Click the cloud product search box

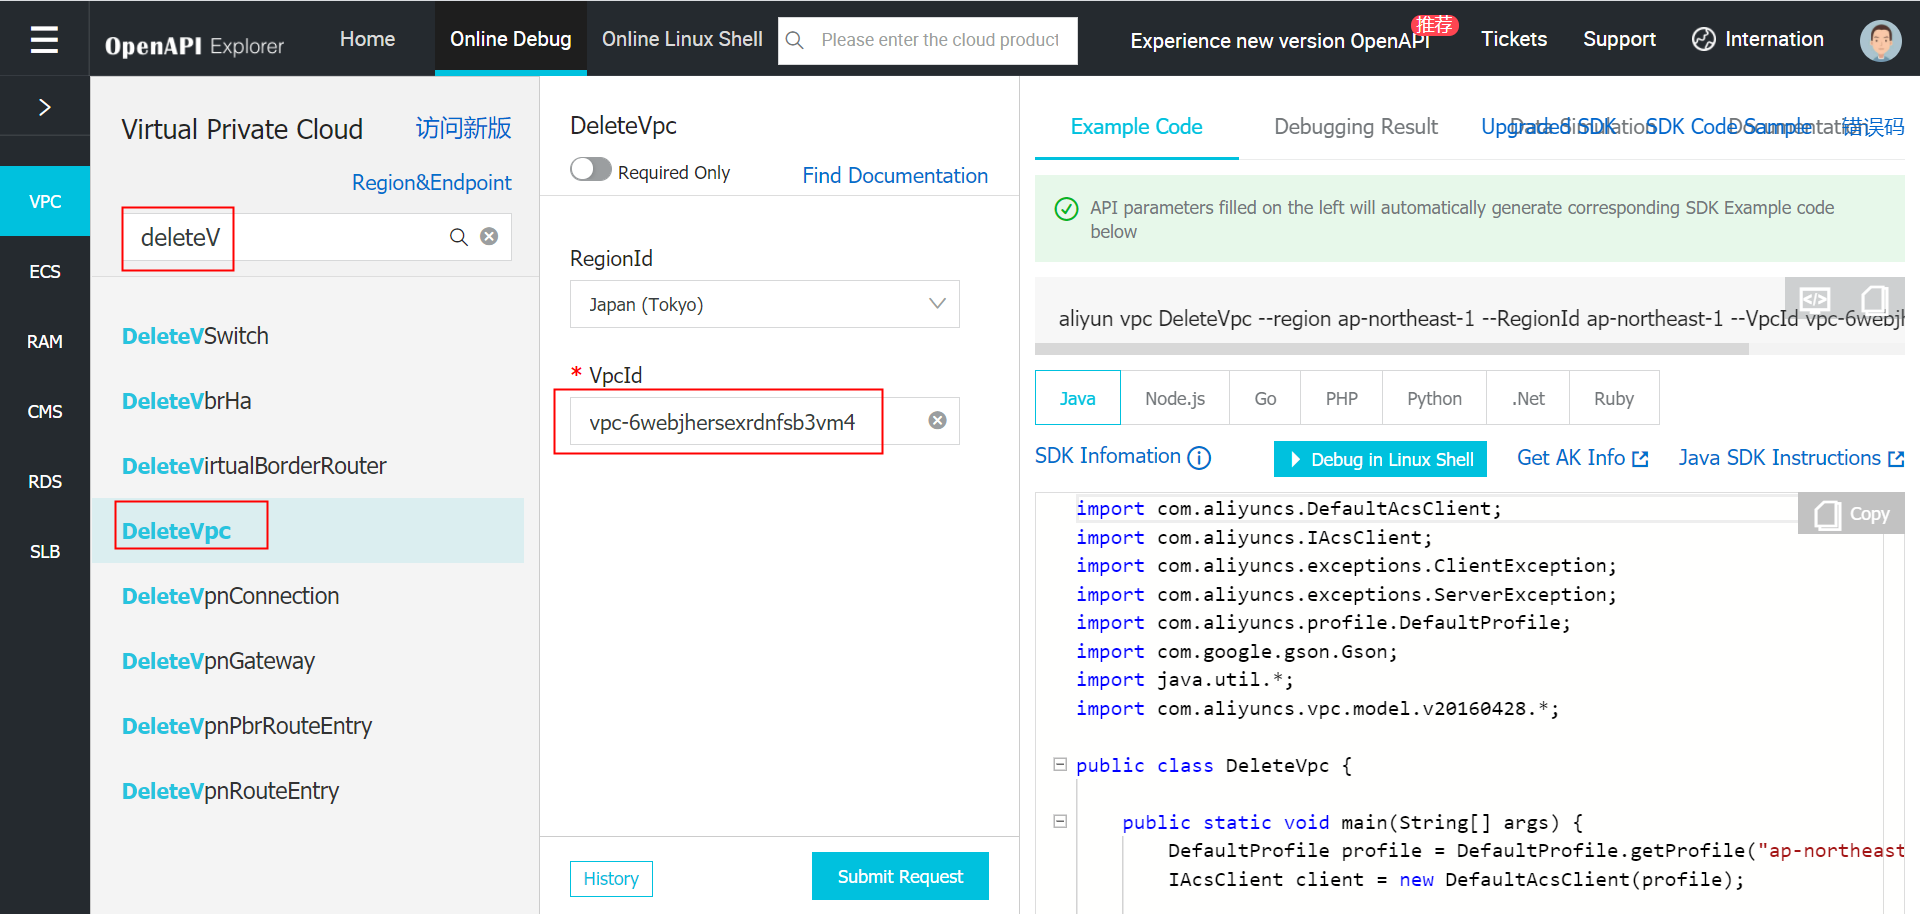pyautogui.click(x=928, y=40)
